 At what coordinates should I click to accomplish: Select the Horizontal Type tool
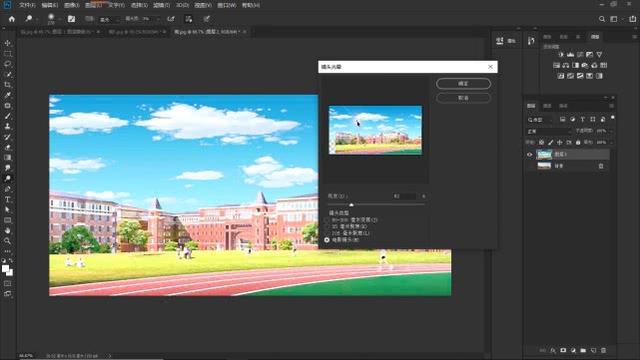pos(7,199)
